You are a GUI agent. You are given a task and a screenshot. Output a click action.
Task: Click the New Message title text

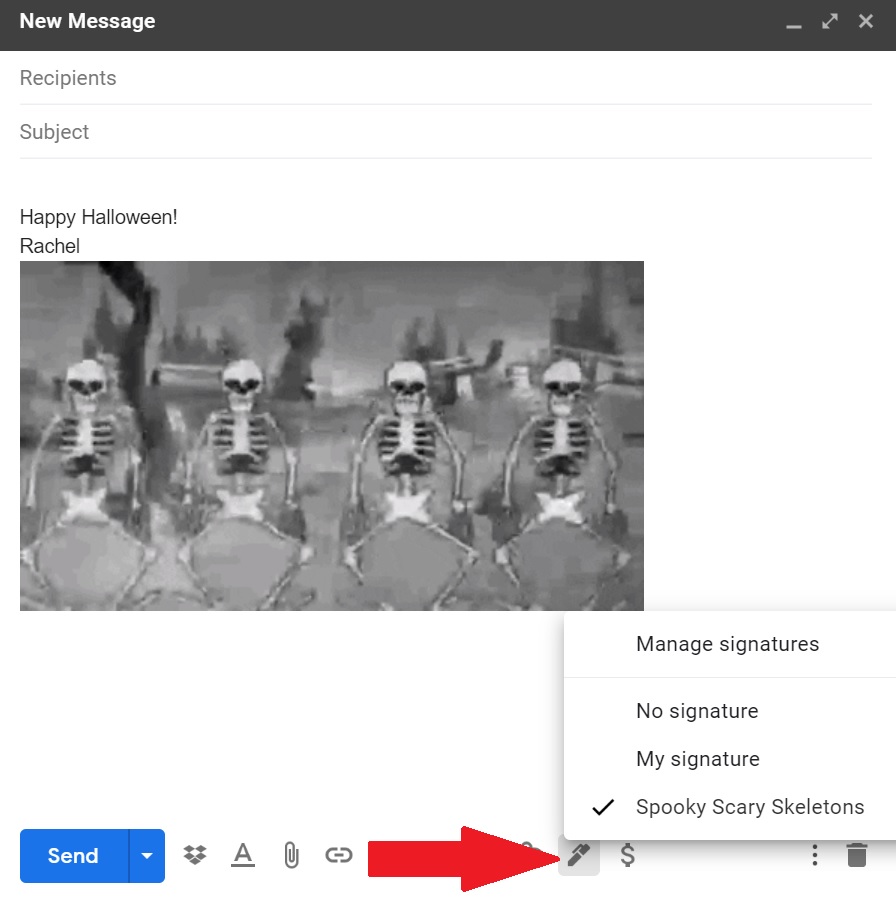88,21
